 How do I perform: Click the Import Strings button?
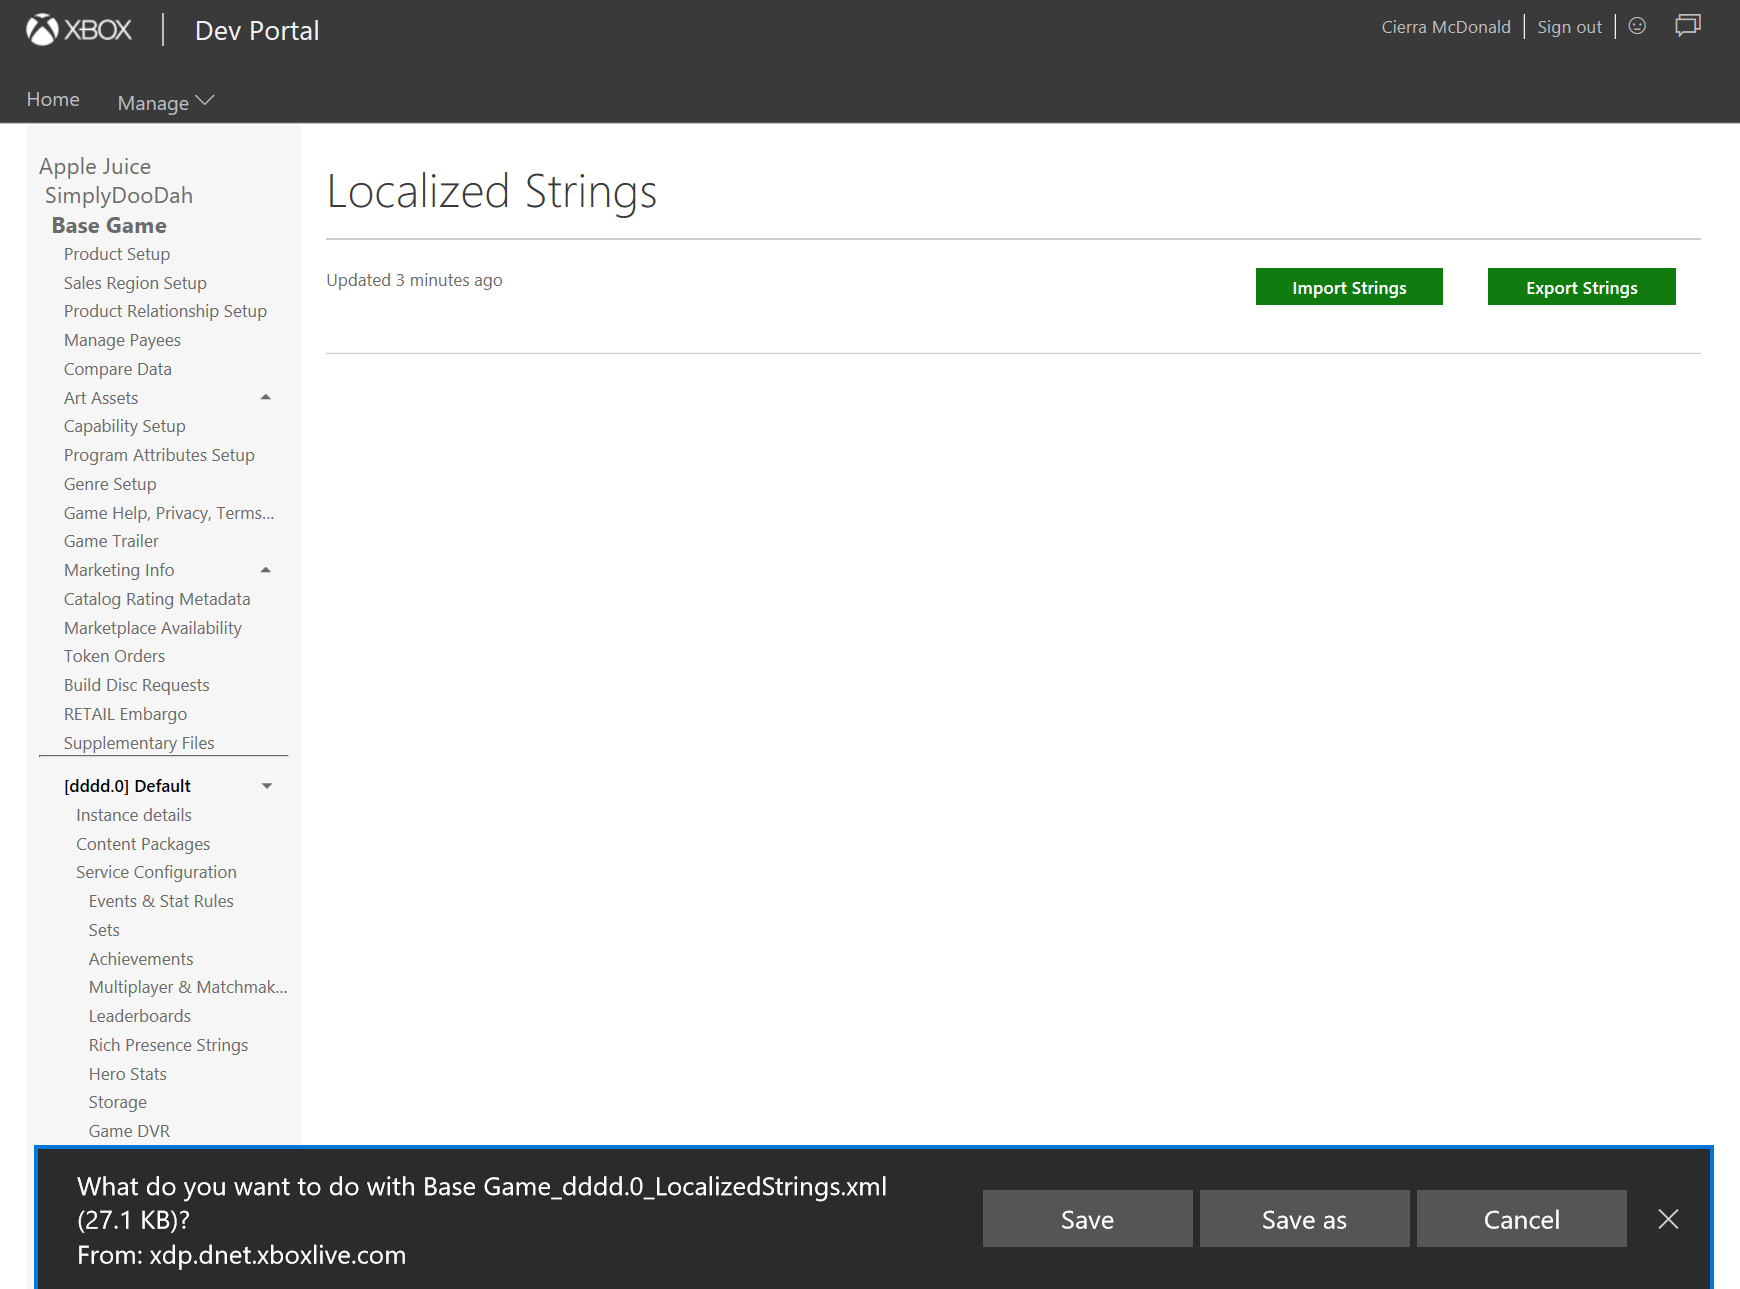point(1349,287)
